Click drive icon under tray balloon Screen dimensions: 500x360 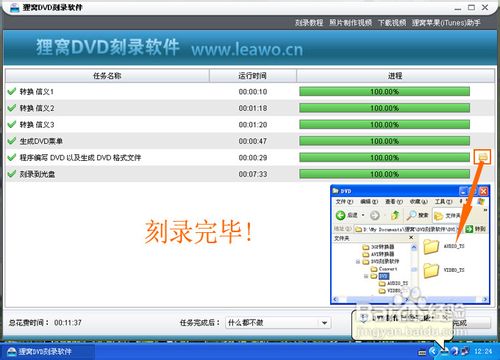[x=445, y=352]
